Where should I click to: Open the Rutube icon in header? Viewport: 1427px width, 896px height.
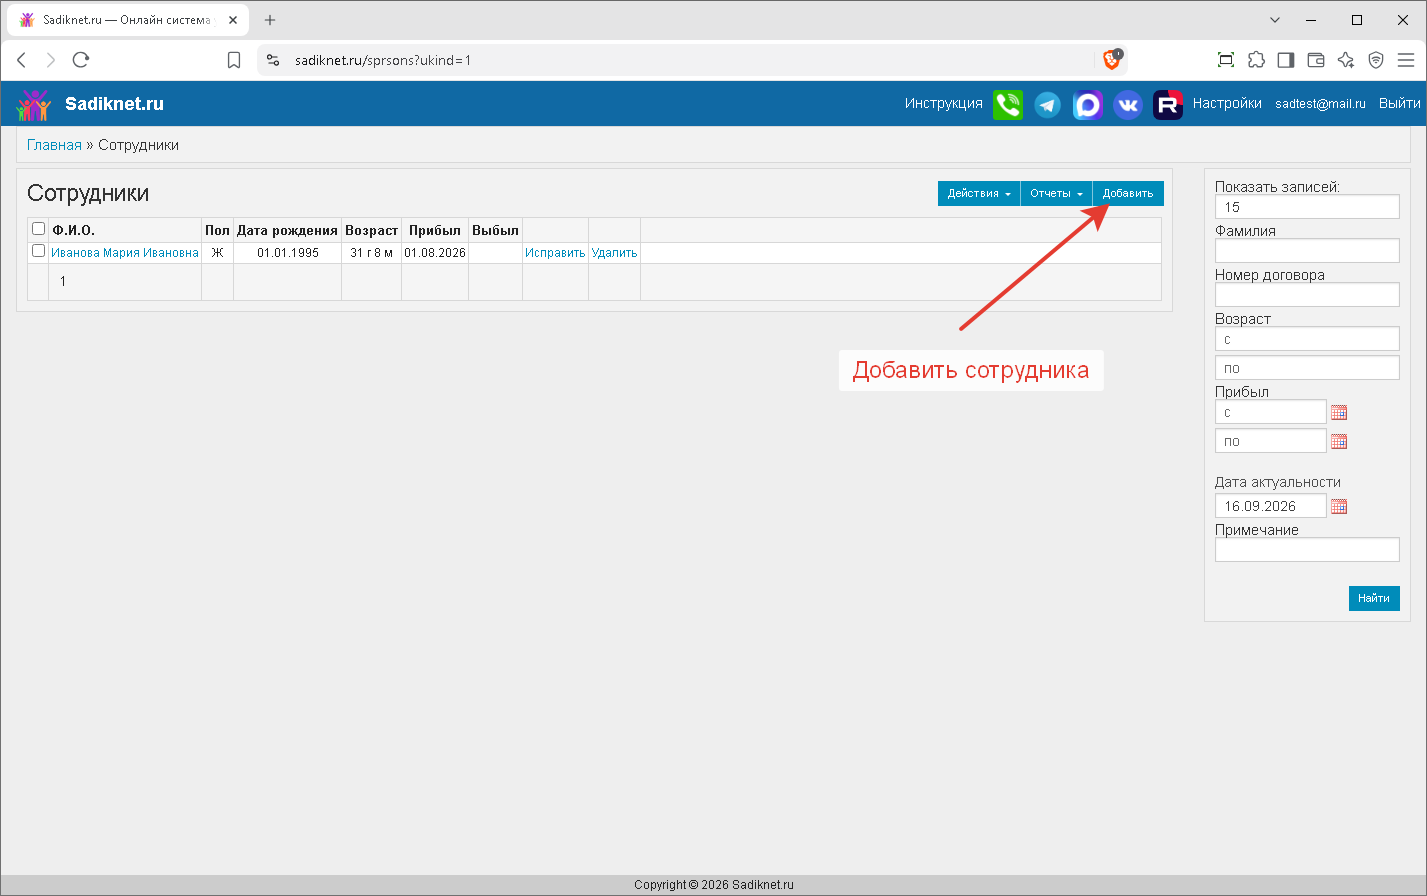1168,104
